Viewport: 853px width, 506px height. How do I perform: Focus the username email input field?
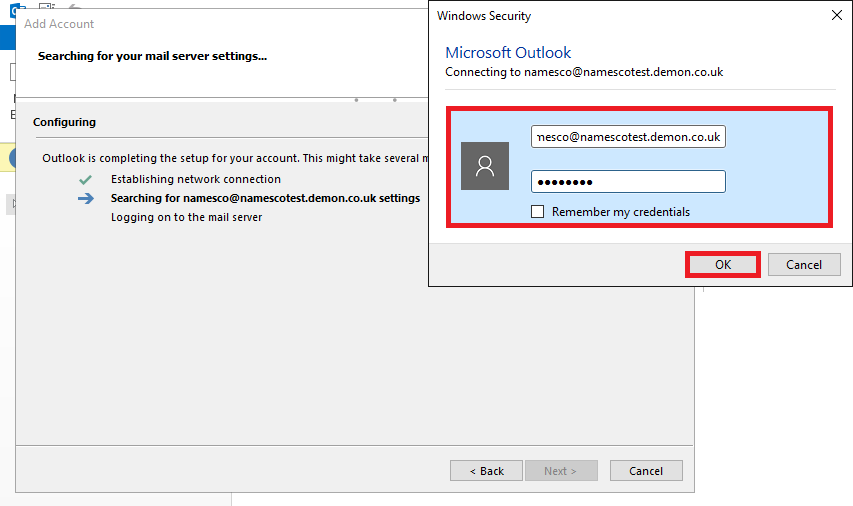[628, 137]
